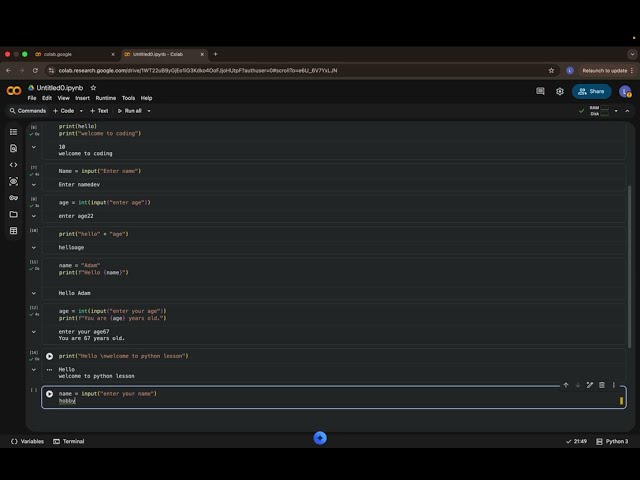Open Terminal at bottom
The image size is (640, 480).
69,442
